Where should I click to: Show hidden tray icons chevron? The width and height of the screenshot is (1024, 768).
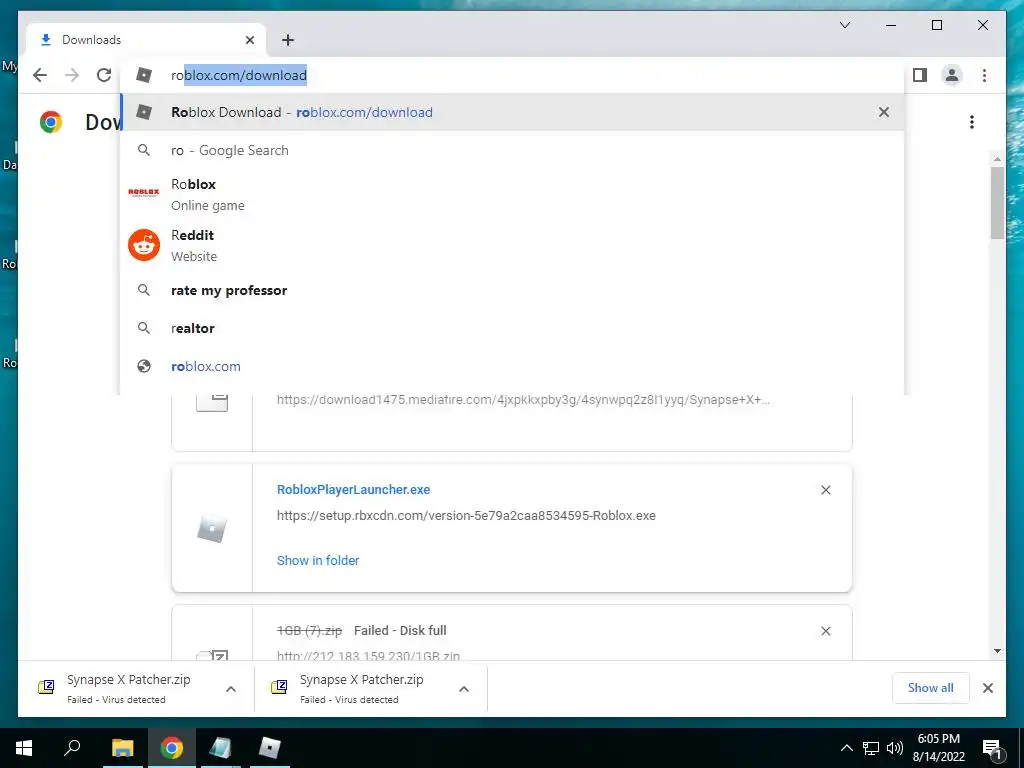point(846,748)
